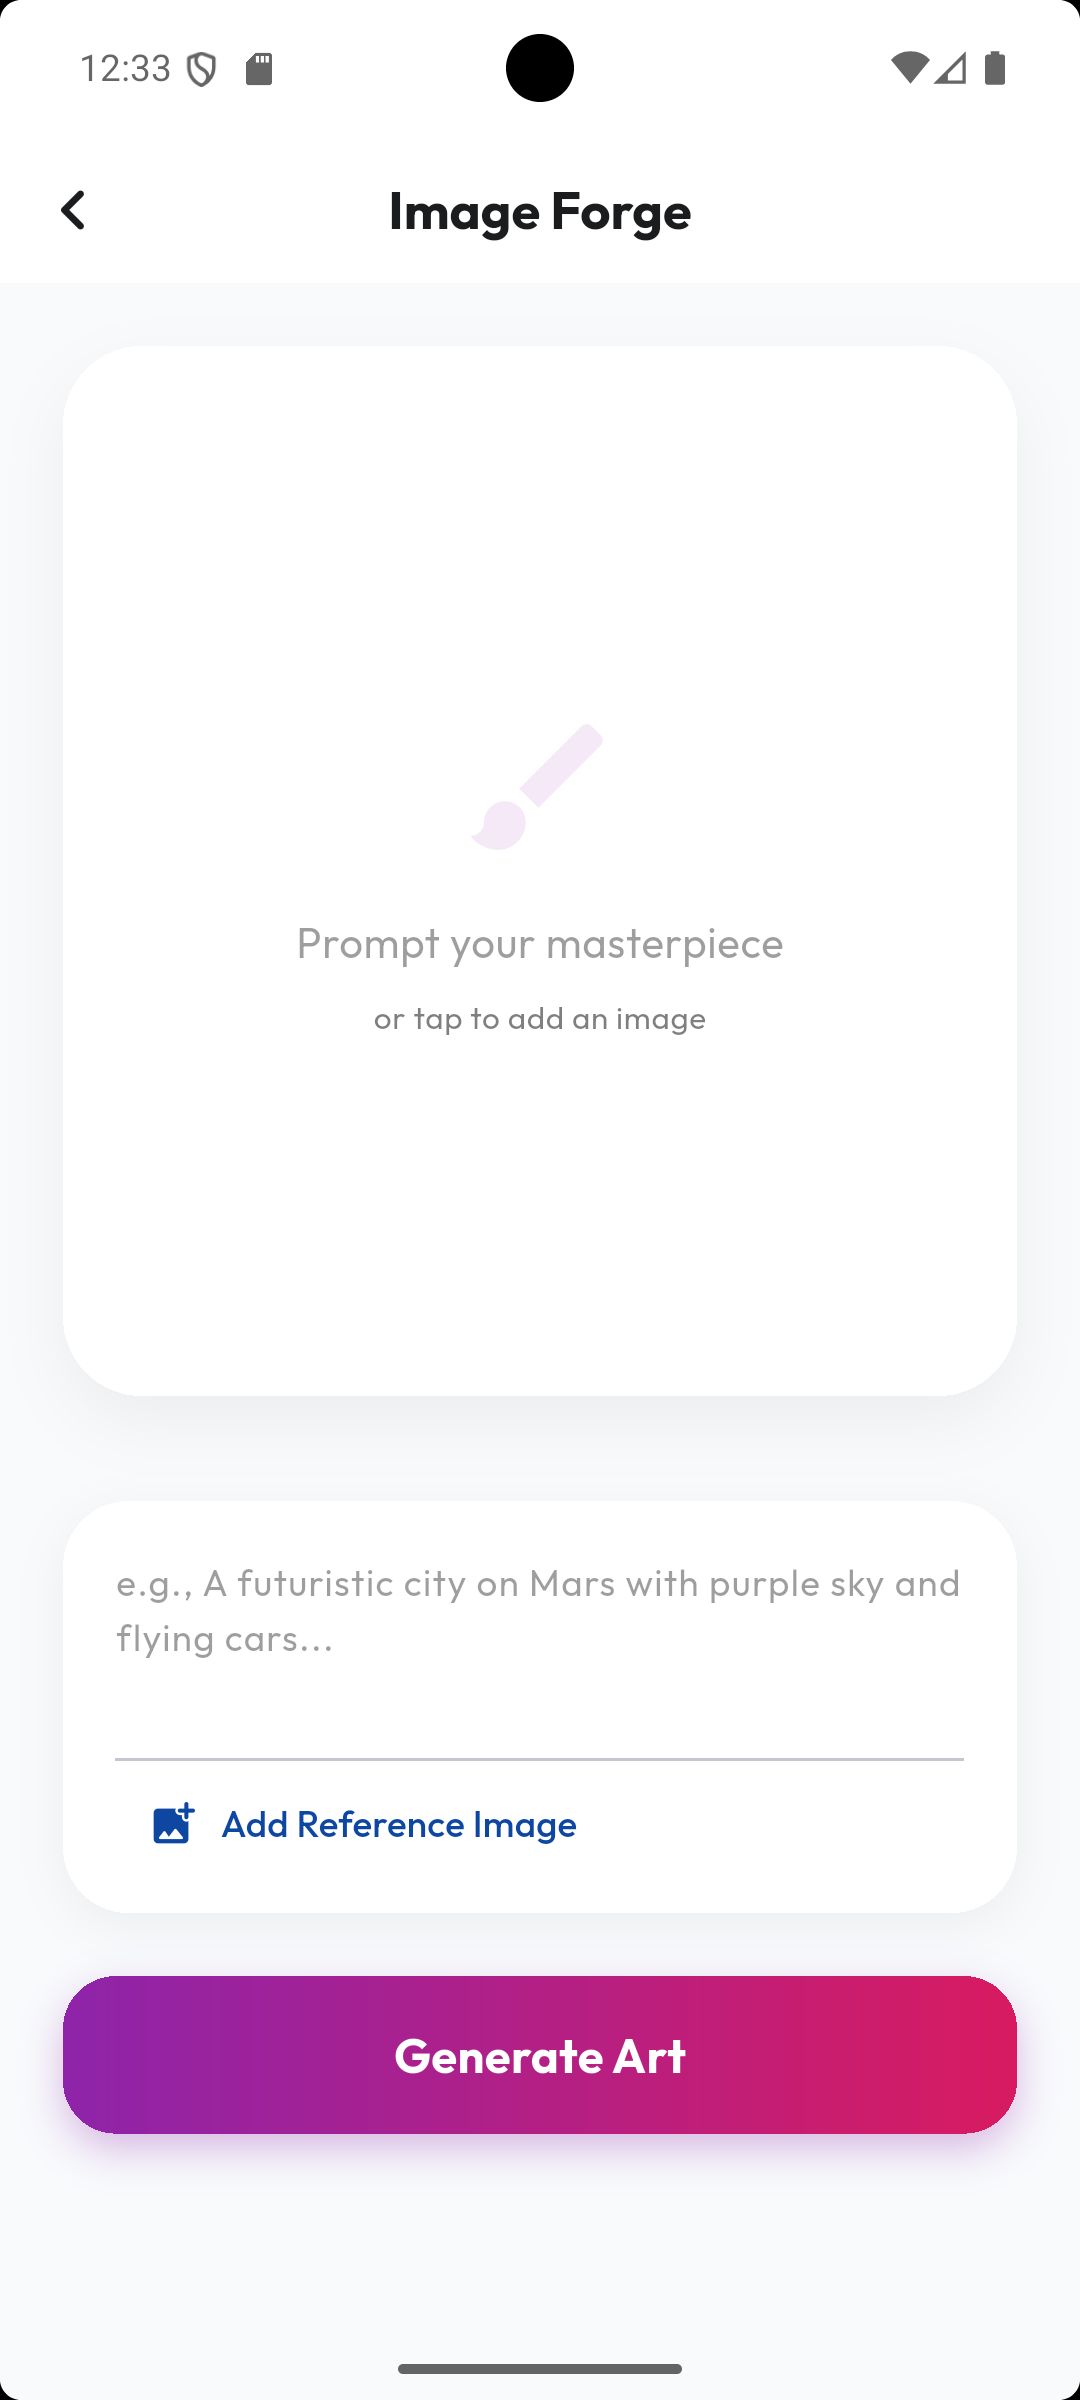Tap the front camera cutout
The image size is (1080, 2400).
click(539, 68)
